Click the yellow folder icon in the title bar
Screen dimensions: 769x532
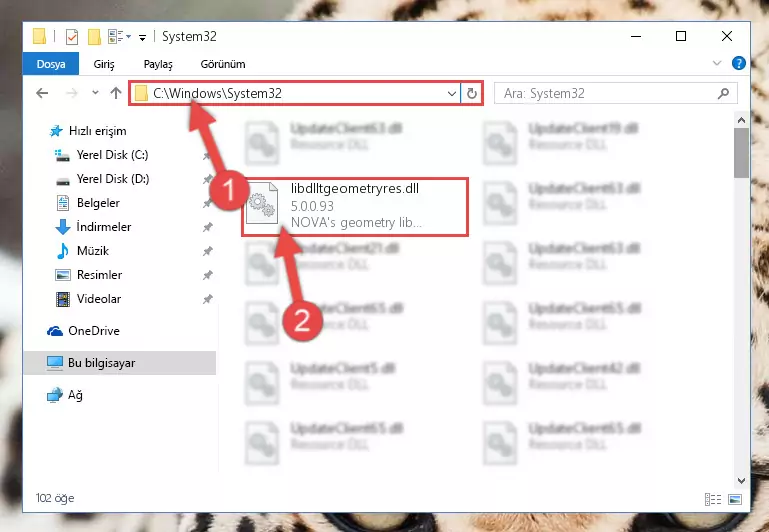click(x=39, y=37)
